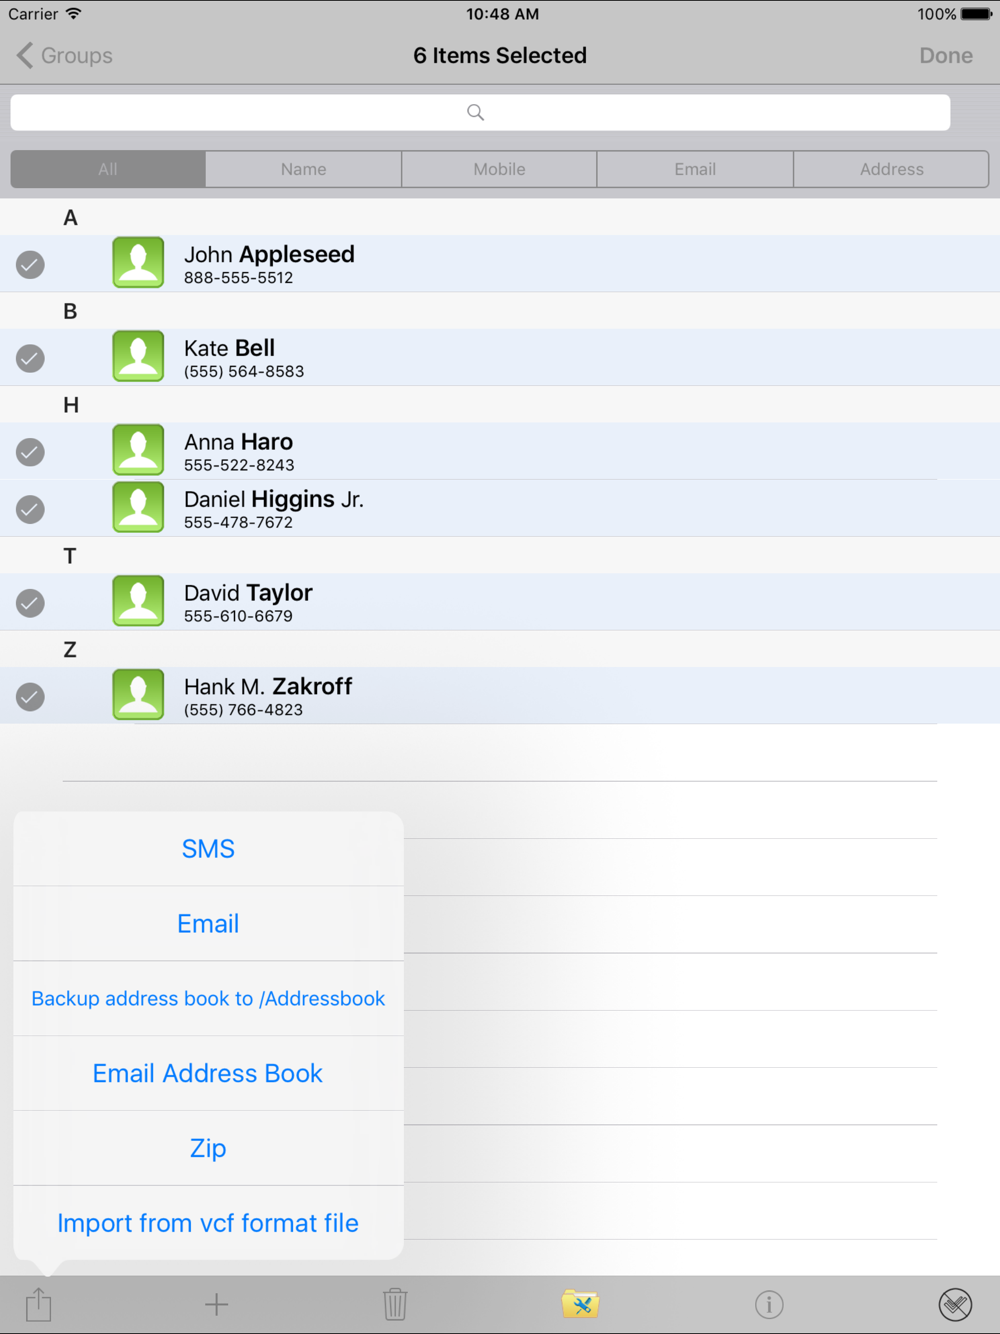Tap phone number (555) 564-8583
This screenshot has height=1334, width=1000.
[x=244, y=372]
